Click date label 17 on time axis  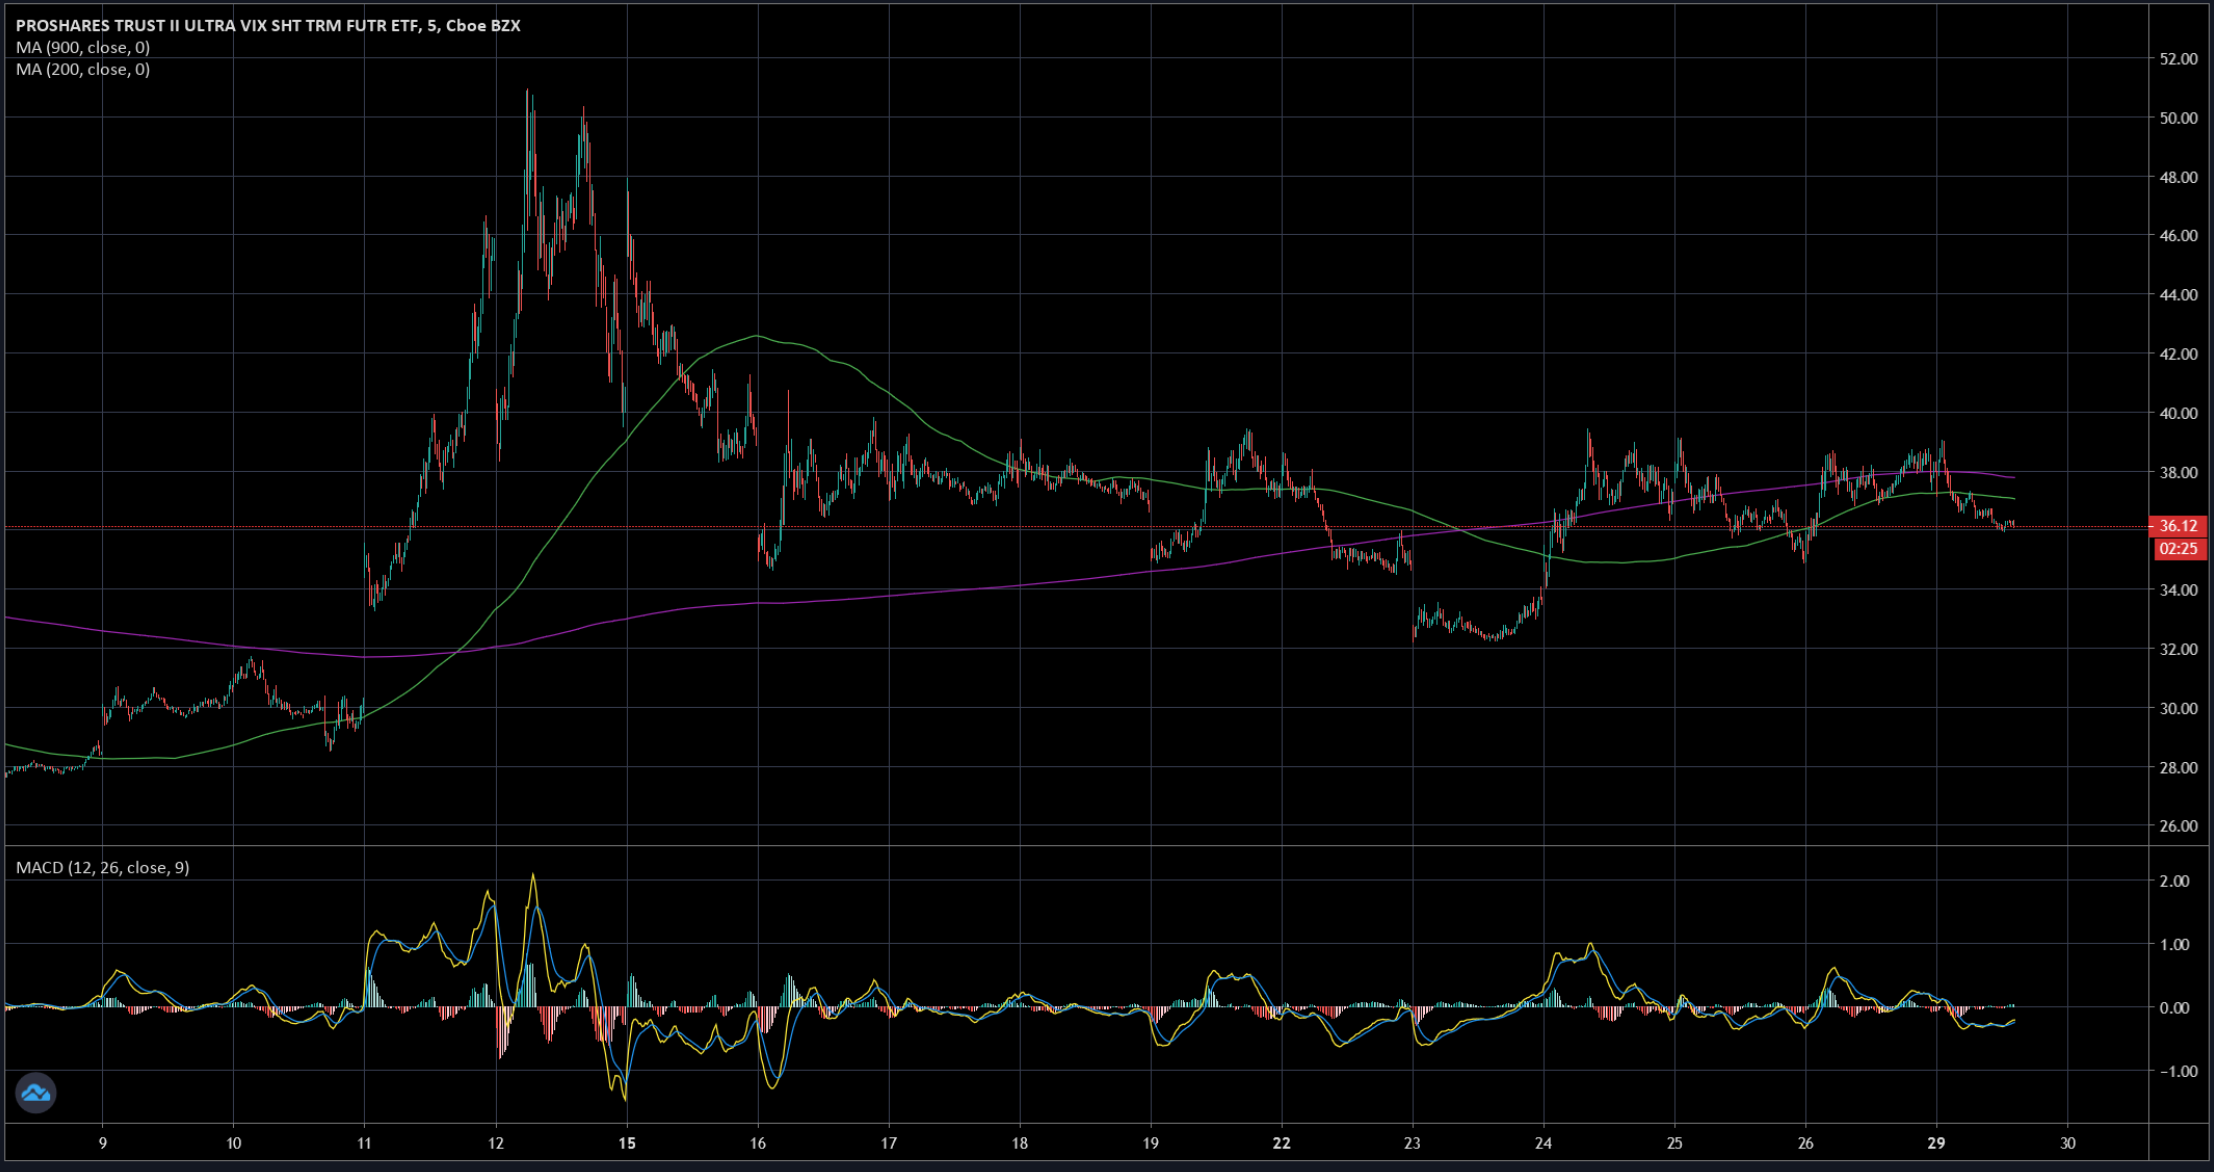pyautogui.click(x=889, y=1144)
